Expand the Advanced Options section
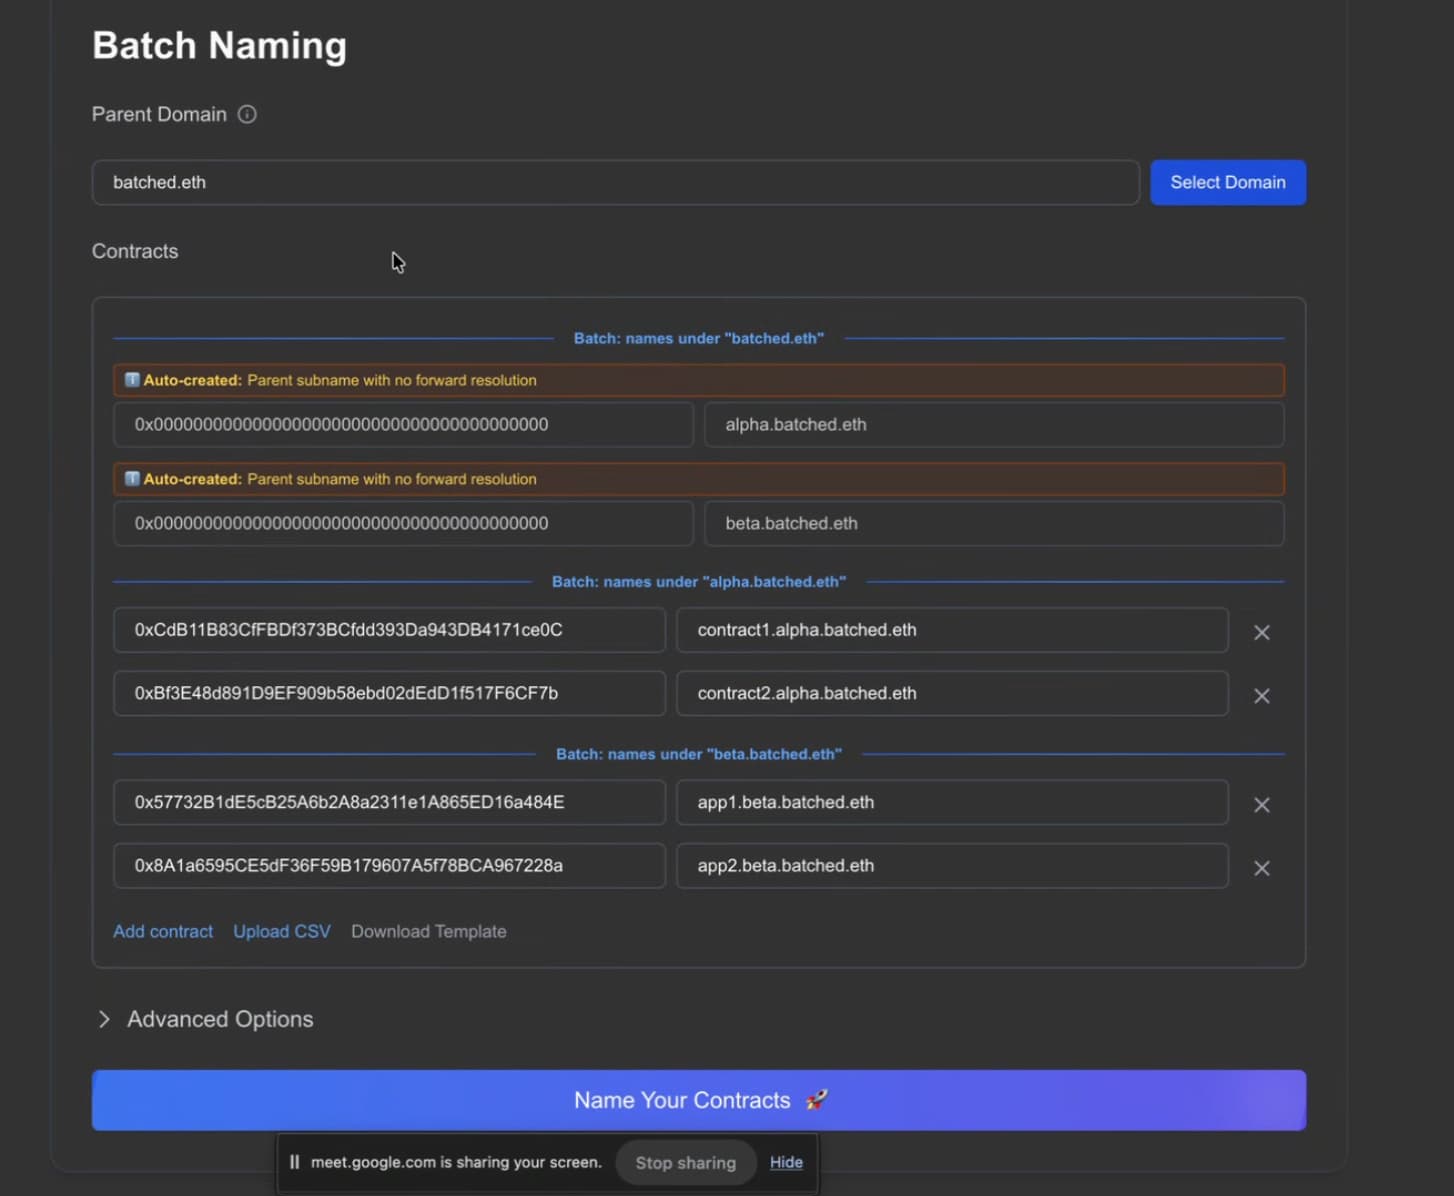The width and height of the screenshot is (1454, 1196). tap(204, 1019)
